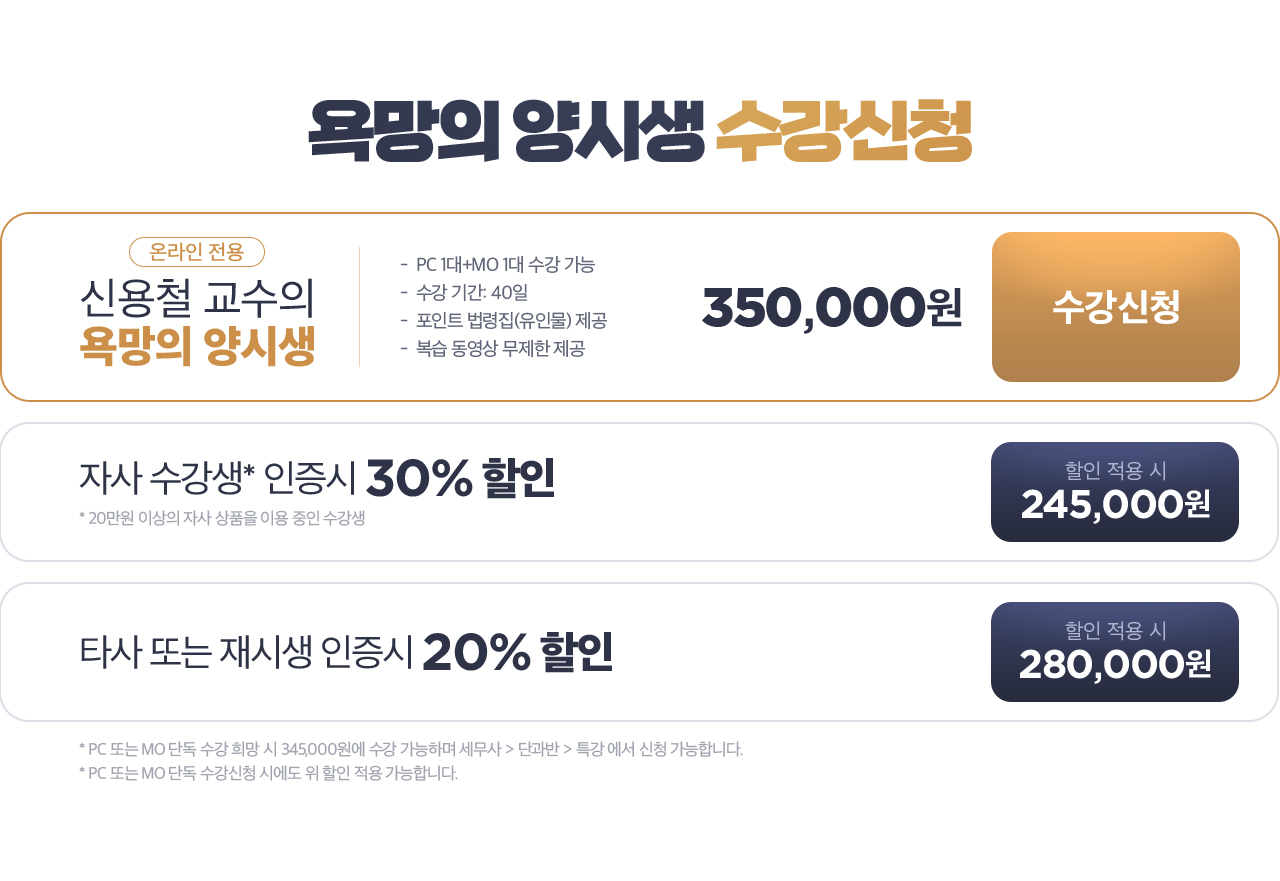Click 타사 또는 재시생 인증시 20% 할인 text
Screen dimensions: 1280x881
[x=346, y=652]
